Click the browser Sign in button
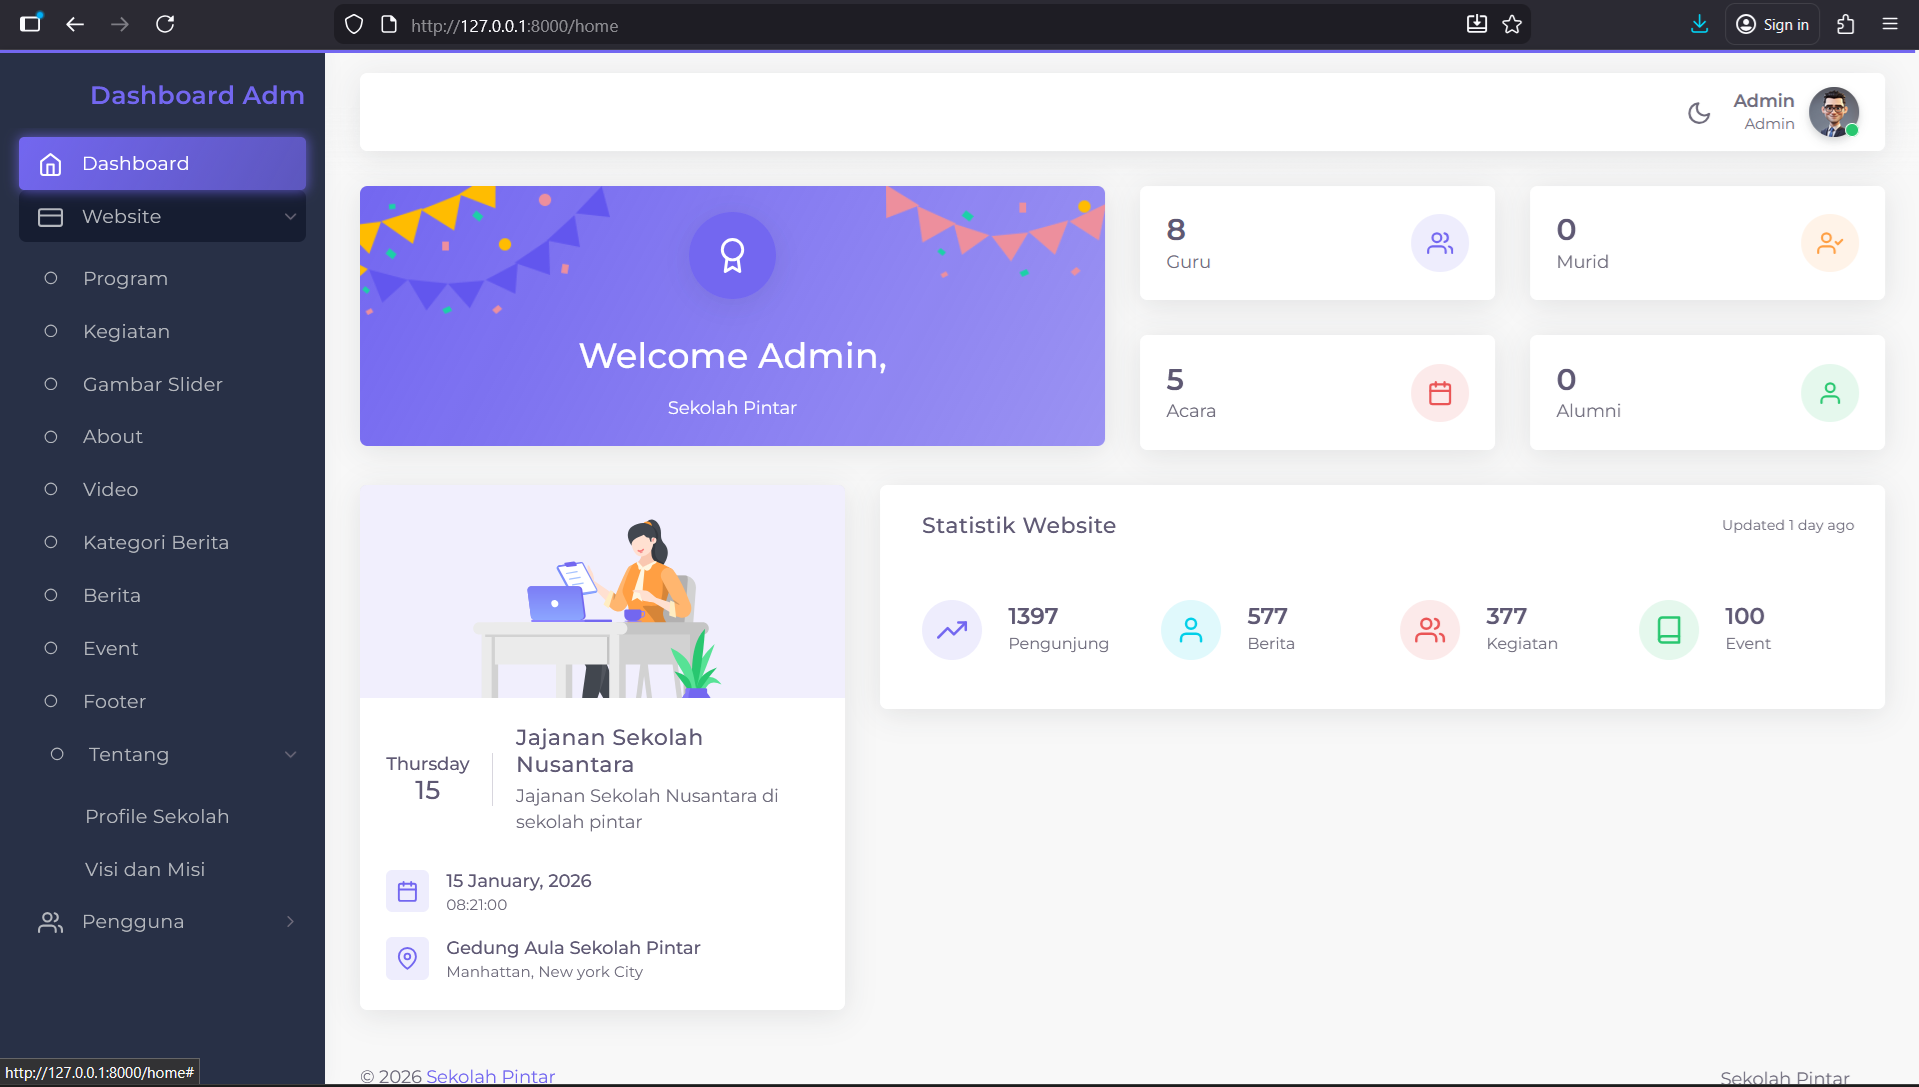Image resolution: width=1919 pixels, height=1087 pixels. click(x=1772, y=24)
